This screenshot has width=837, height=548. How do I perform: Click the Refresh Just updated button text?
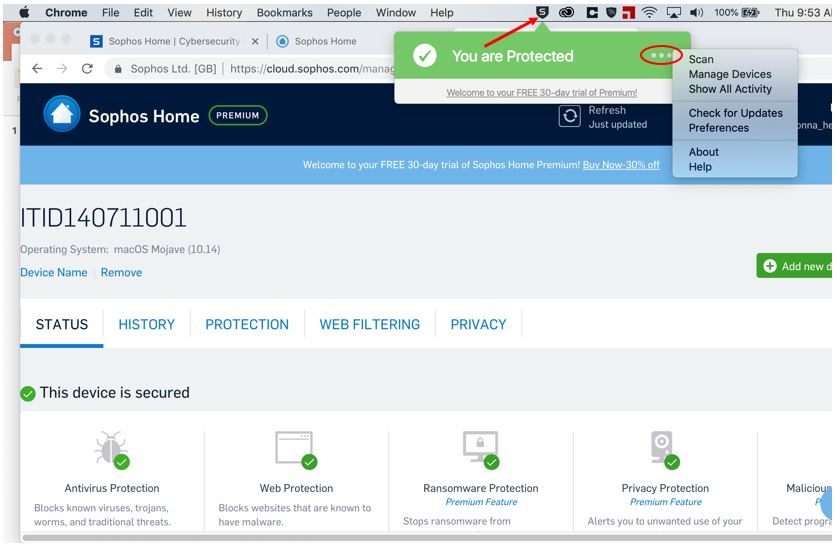pyautogui.click(x=618, y=117)
